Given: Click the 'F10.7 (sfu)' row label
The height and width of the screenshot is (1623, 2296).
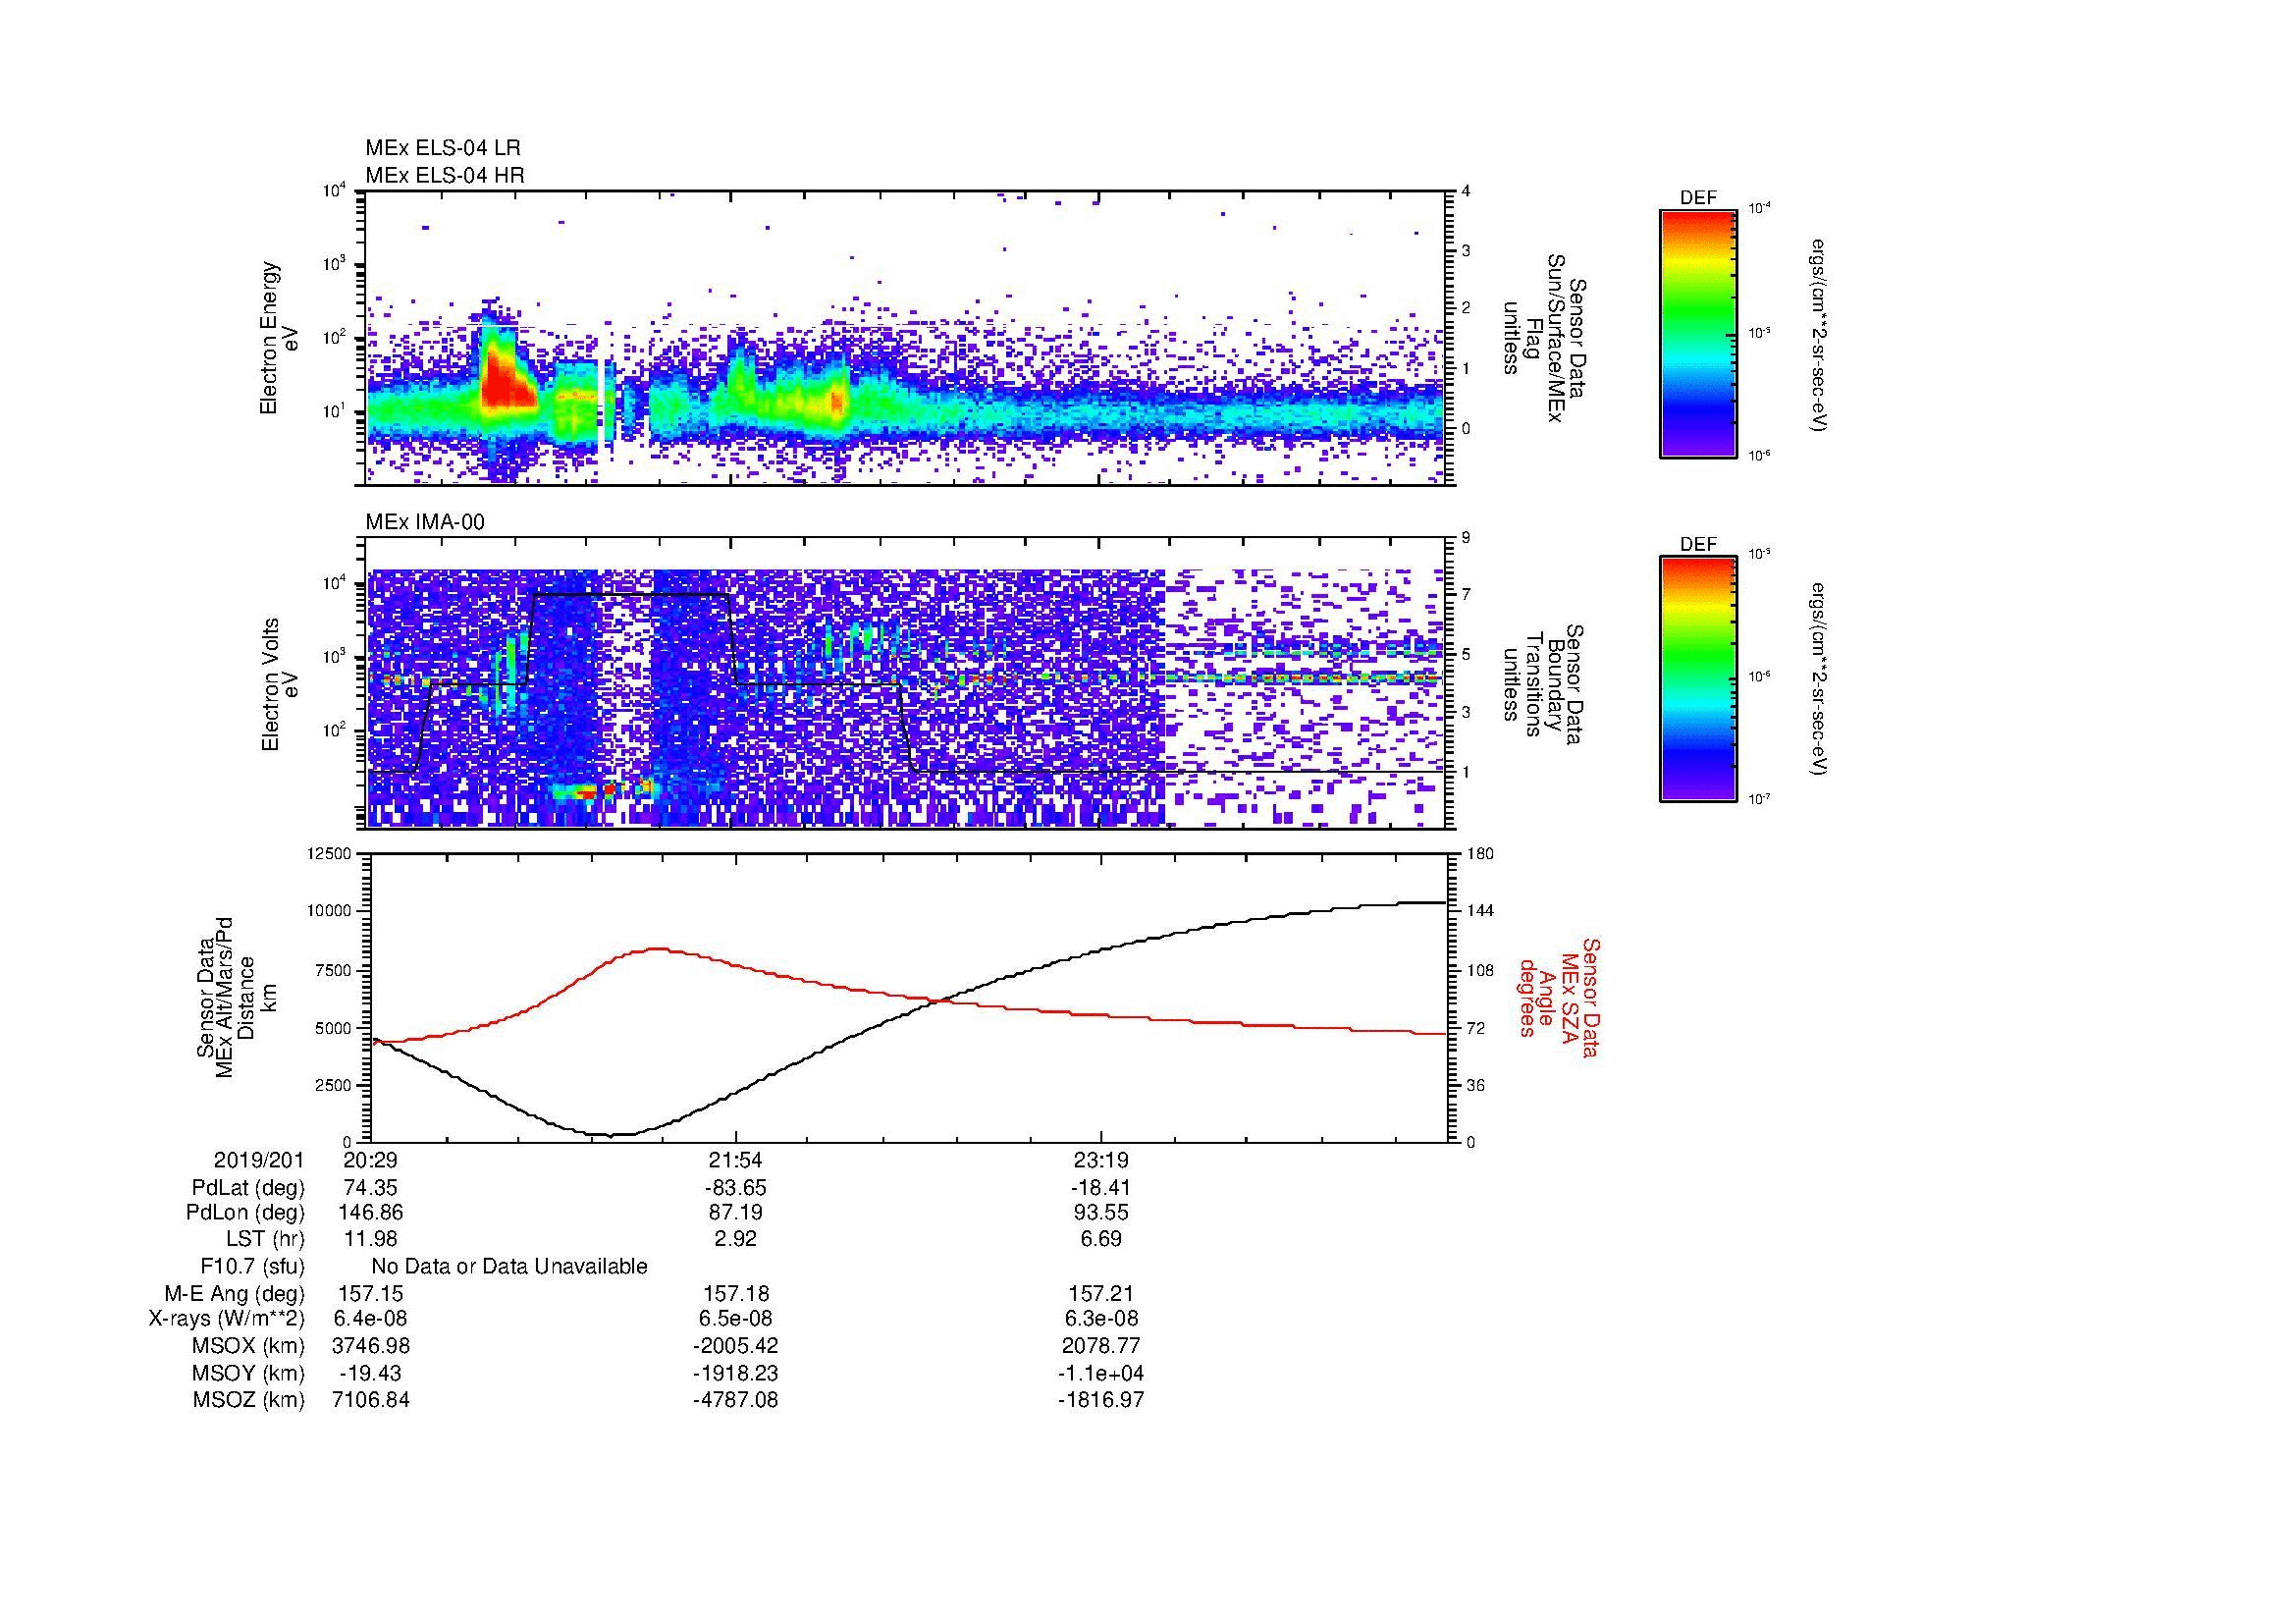Looking at the screenshot, I should coord(253,1267).
